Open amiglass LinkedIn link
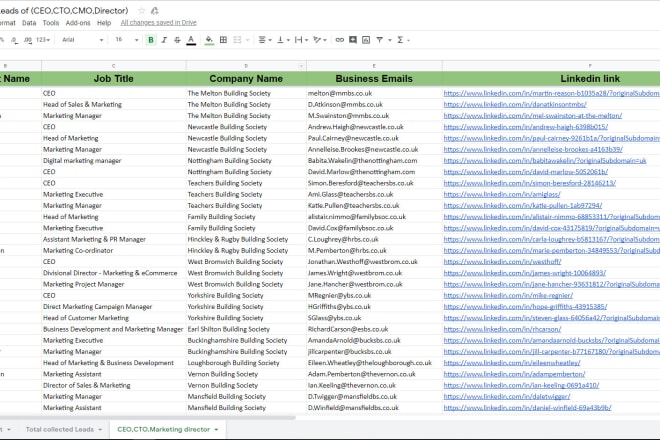The image size is (660, 440). pyautogui.click(x=502, y=195)
